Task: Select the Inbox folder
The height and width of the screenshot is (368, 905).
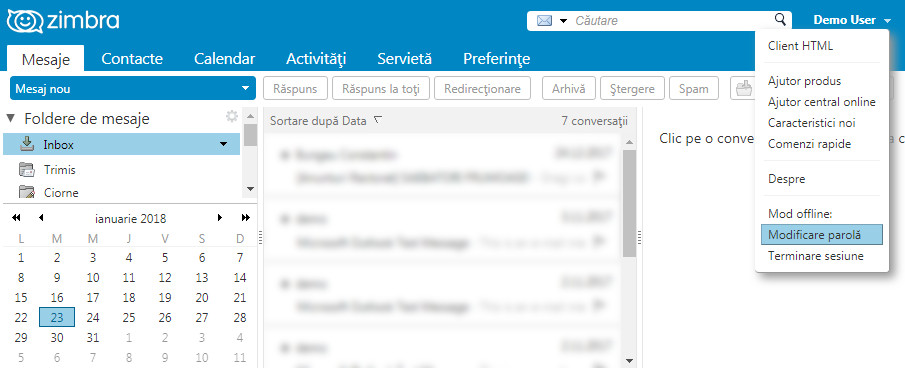Action: 121,144
